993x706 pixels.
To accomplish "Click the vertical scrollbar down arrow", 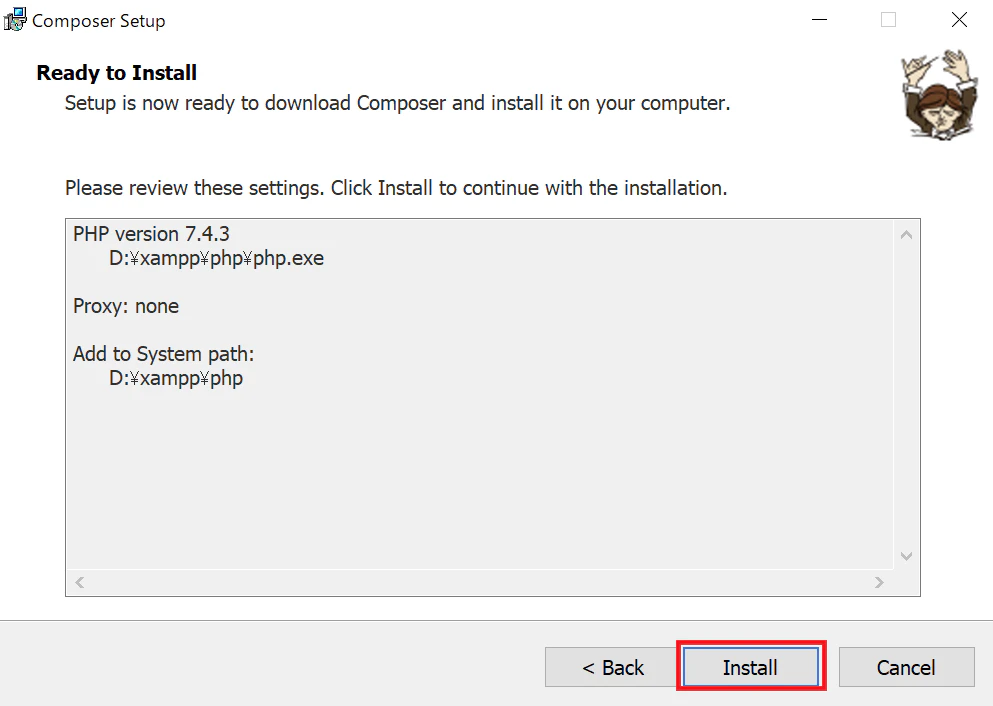I will tap(906, 556).
